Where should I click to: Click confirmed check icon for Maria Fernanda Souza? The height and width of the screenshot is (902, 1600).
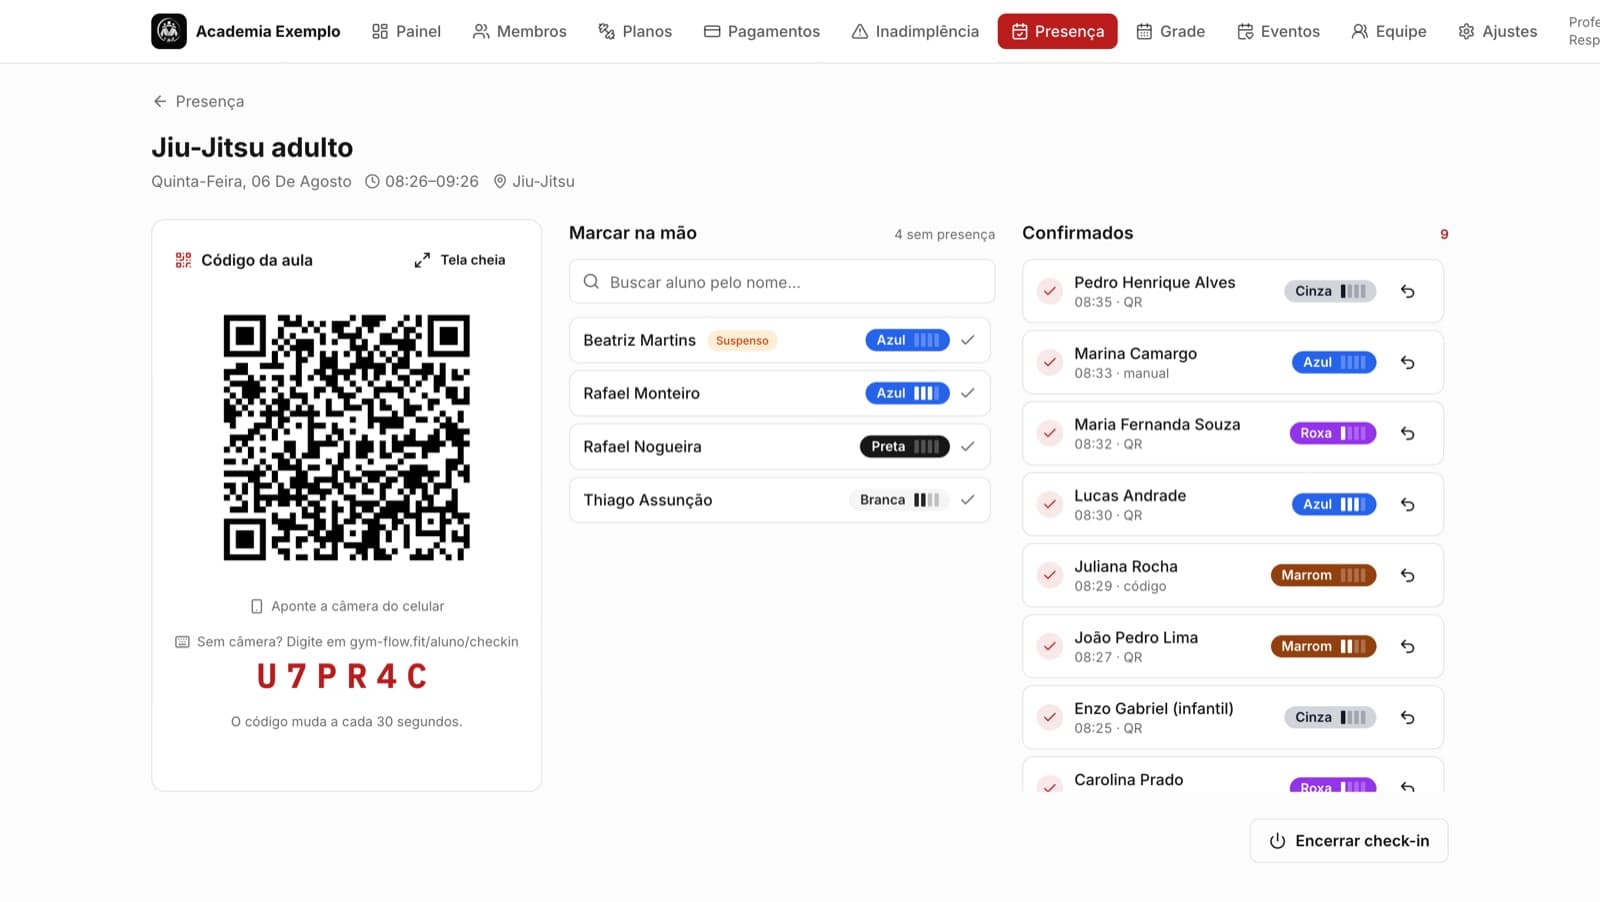coord(1049,434)
